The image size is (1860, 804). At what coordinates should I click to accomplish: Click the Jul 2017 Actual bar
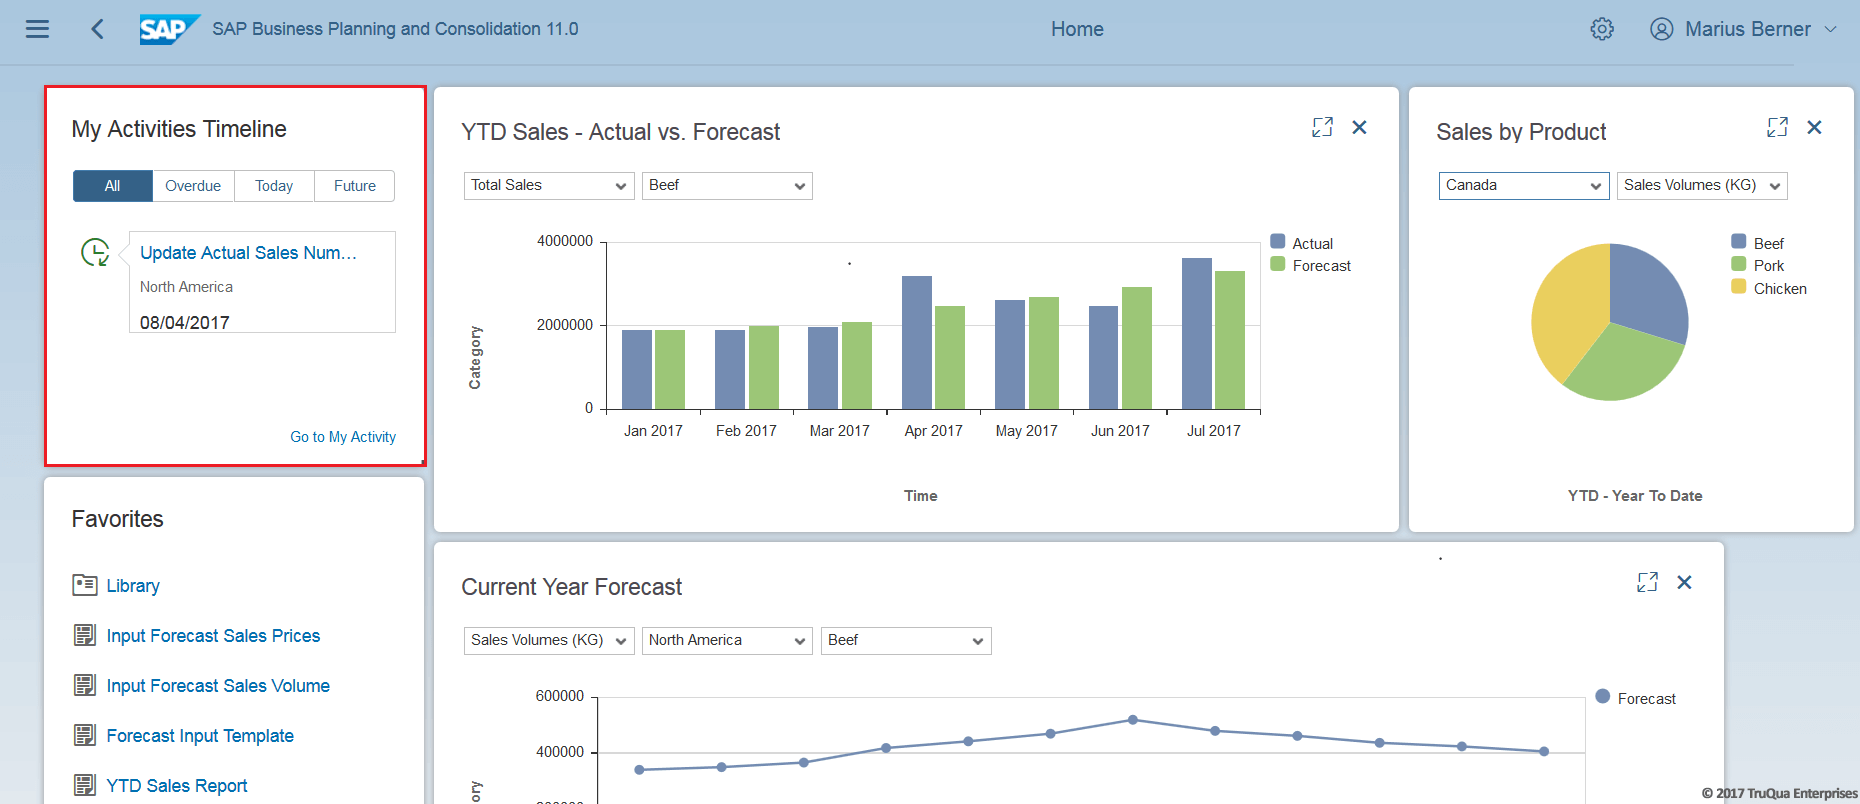1197,334
